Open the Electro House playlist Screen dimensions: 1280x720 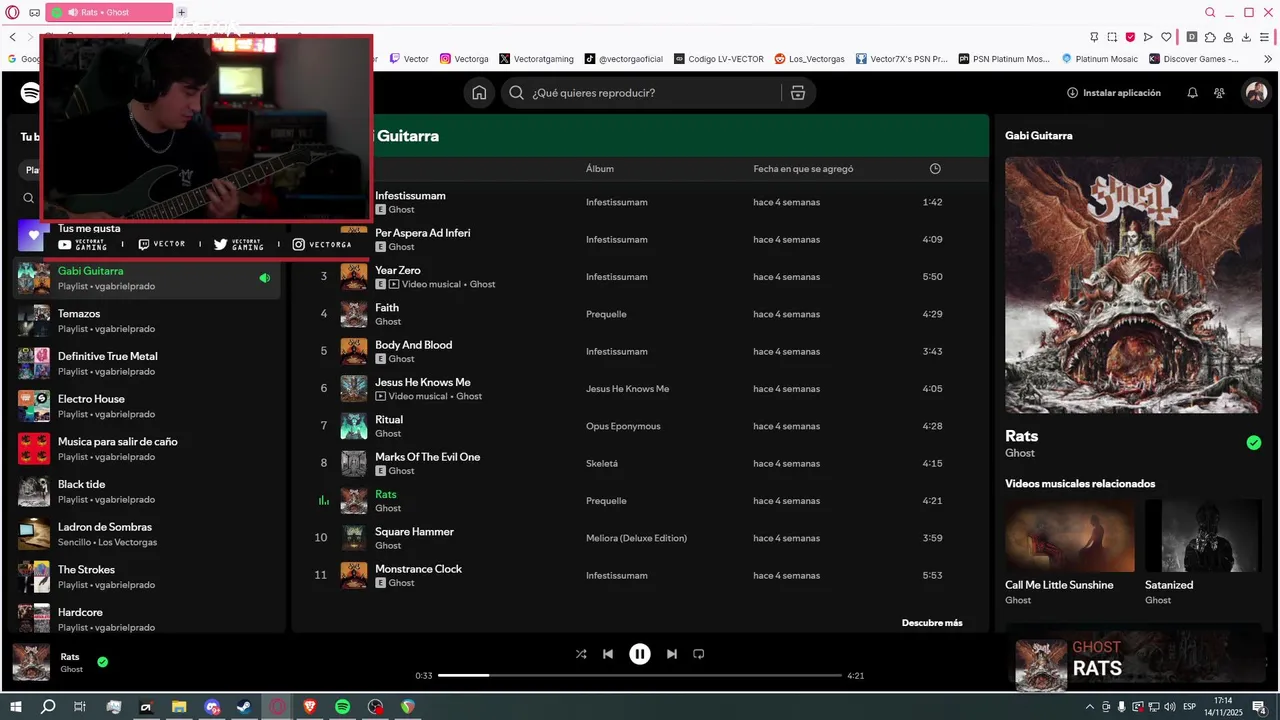point(146,406)
